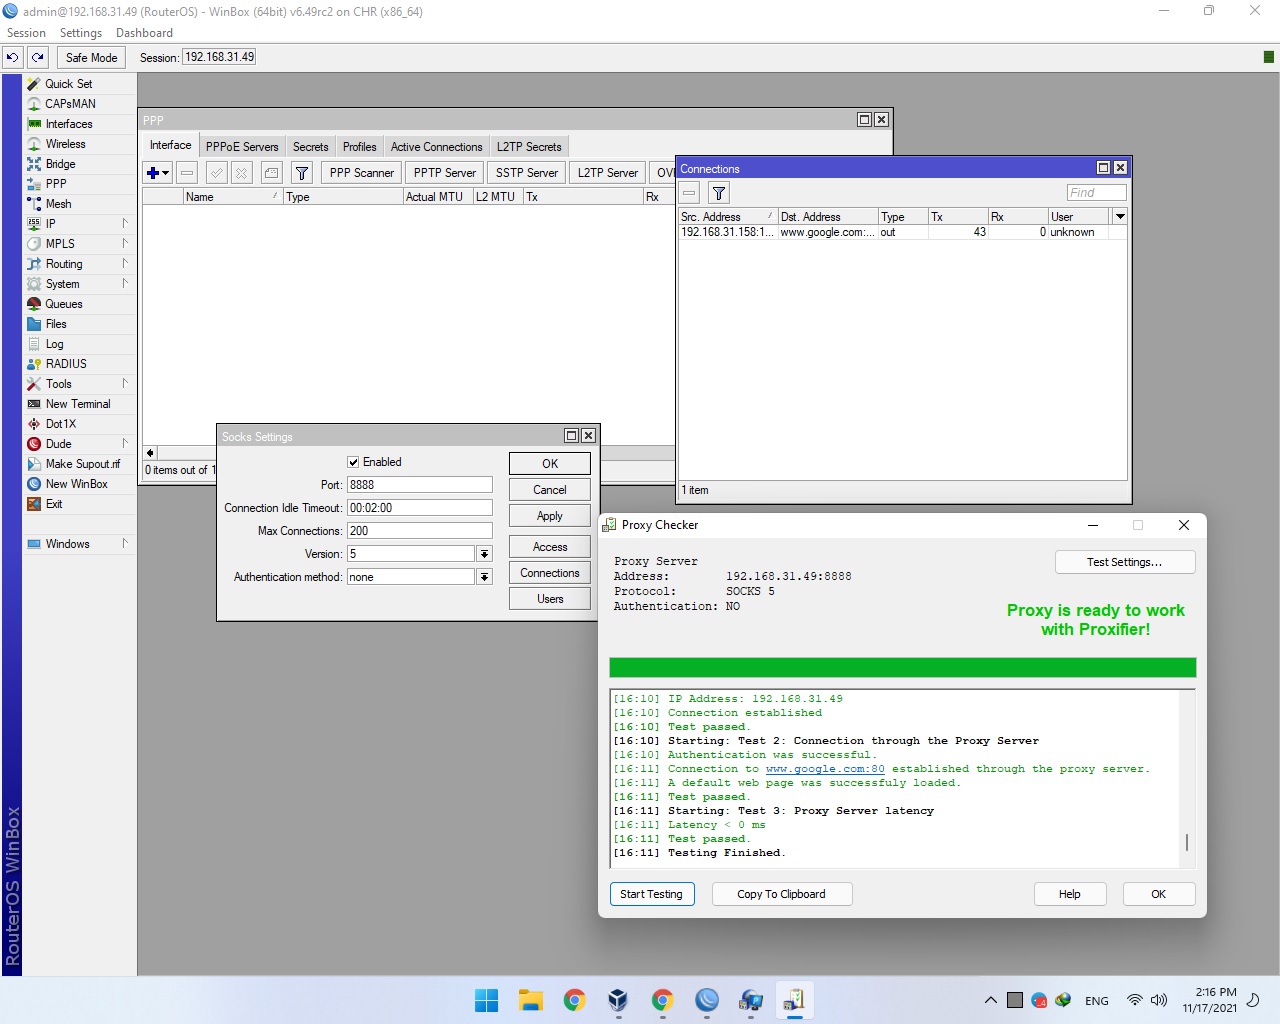1280x1024 pixels.
Task: Toggle the Enabled checkbox in Socks Settings
Action: (x=353, y=462)
